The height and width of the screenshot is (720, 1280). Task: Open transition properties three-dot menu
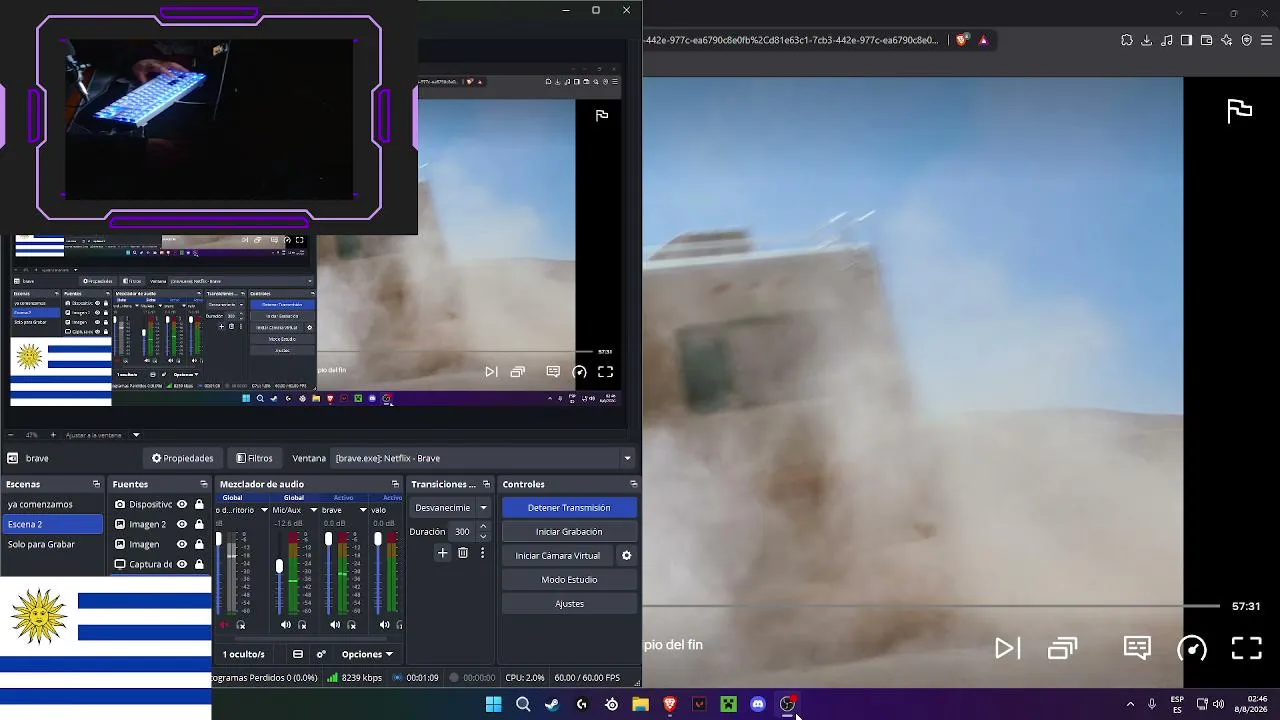pyautogui.click(x=482, y=553)
